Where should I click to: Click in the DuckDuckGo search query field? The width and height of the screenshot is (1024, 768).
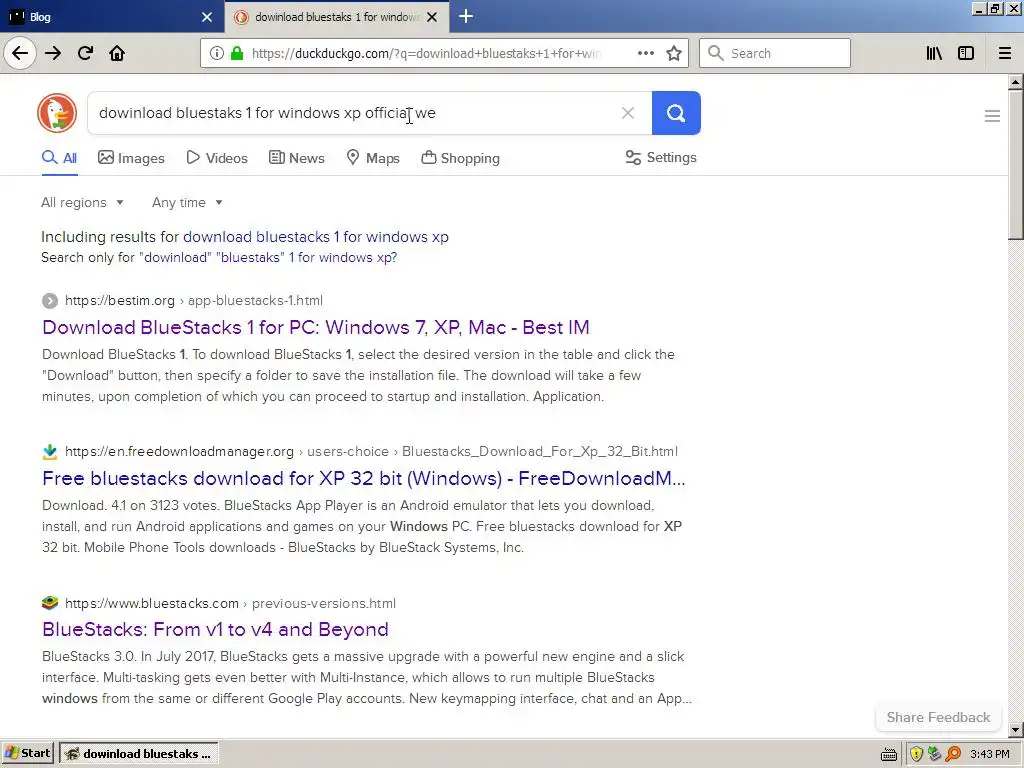click(x=353, y=113)
